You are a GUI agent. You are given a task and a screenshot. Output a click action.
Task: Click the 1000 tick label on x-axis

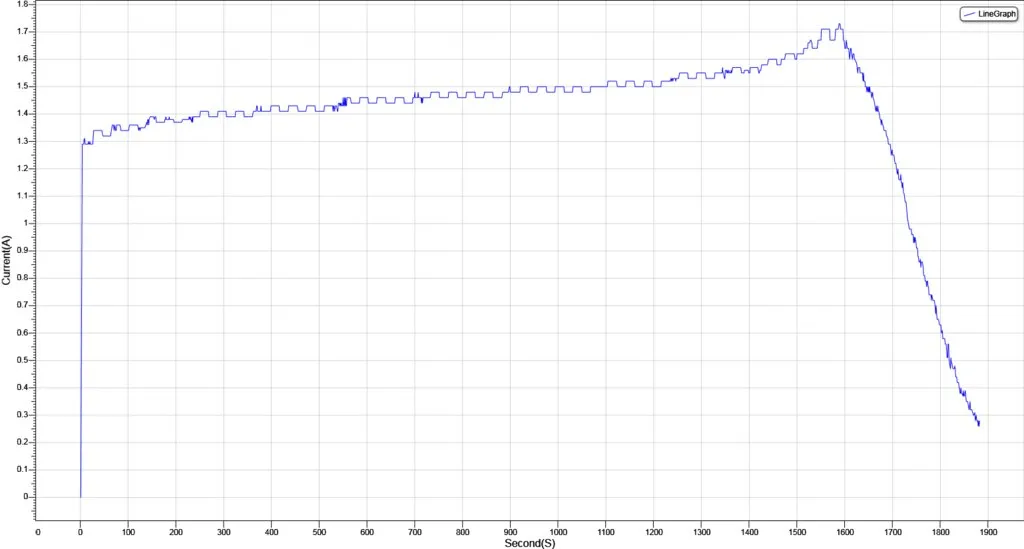pyautogui.click(x=558, y=532)
